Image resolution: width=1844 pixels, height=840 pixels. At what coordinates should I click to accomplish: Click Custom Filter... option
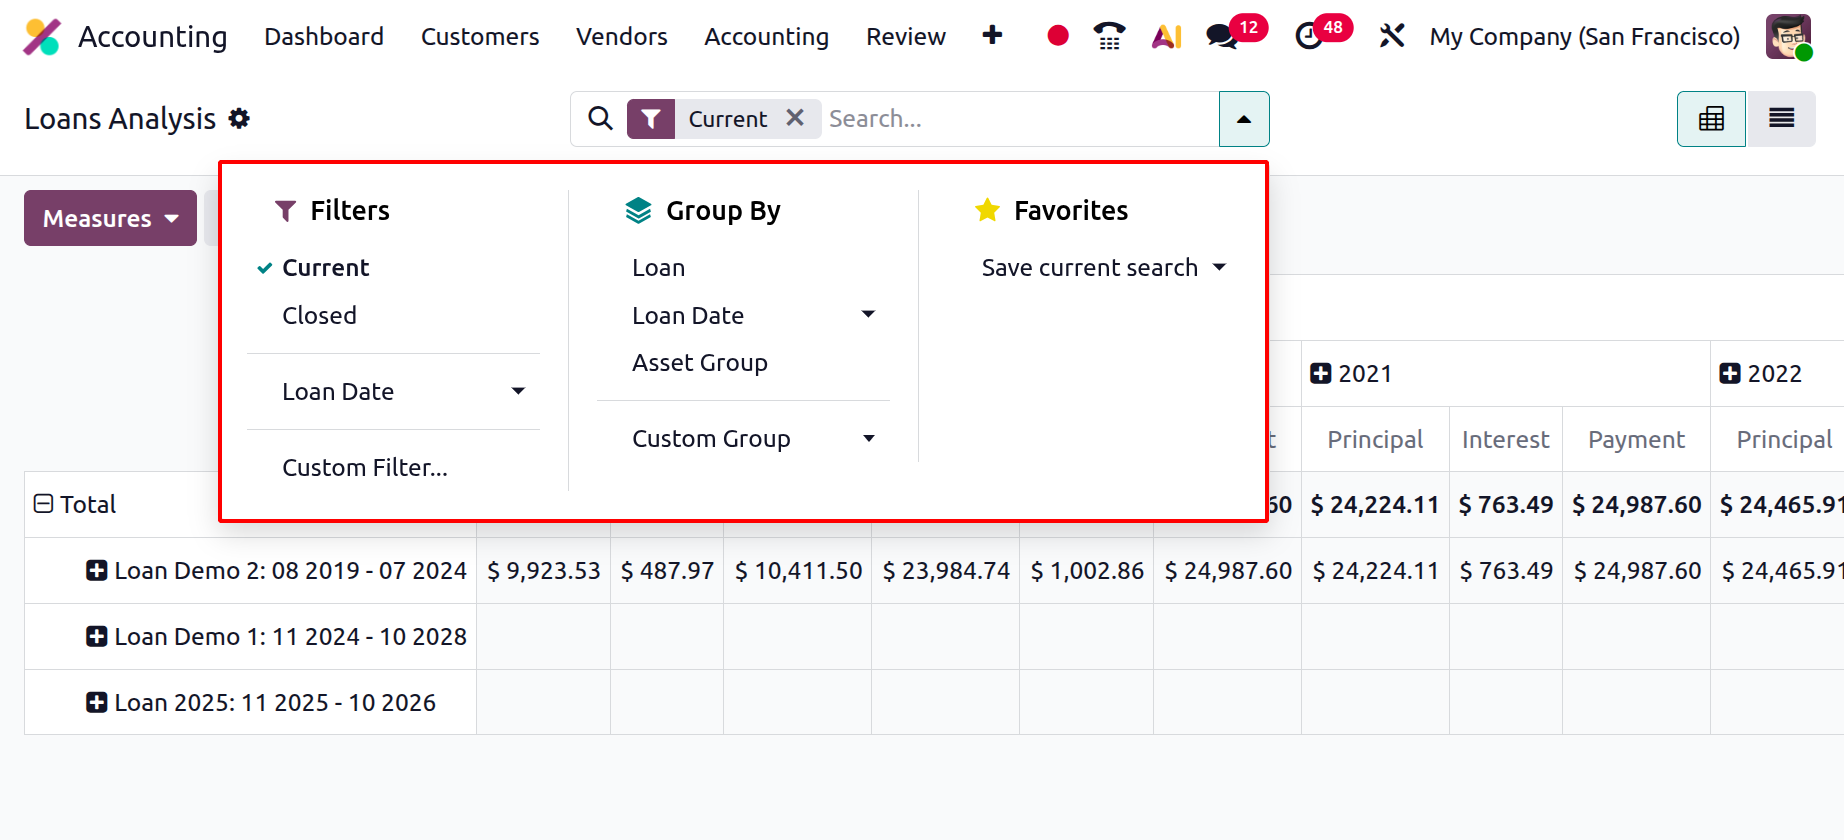(x=365, y=468)
